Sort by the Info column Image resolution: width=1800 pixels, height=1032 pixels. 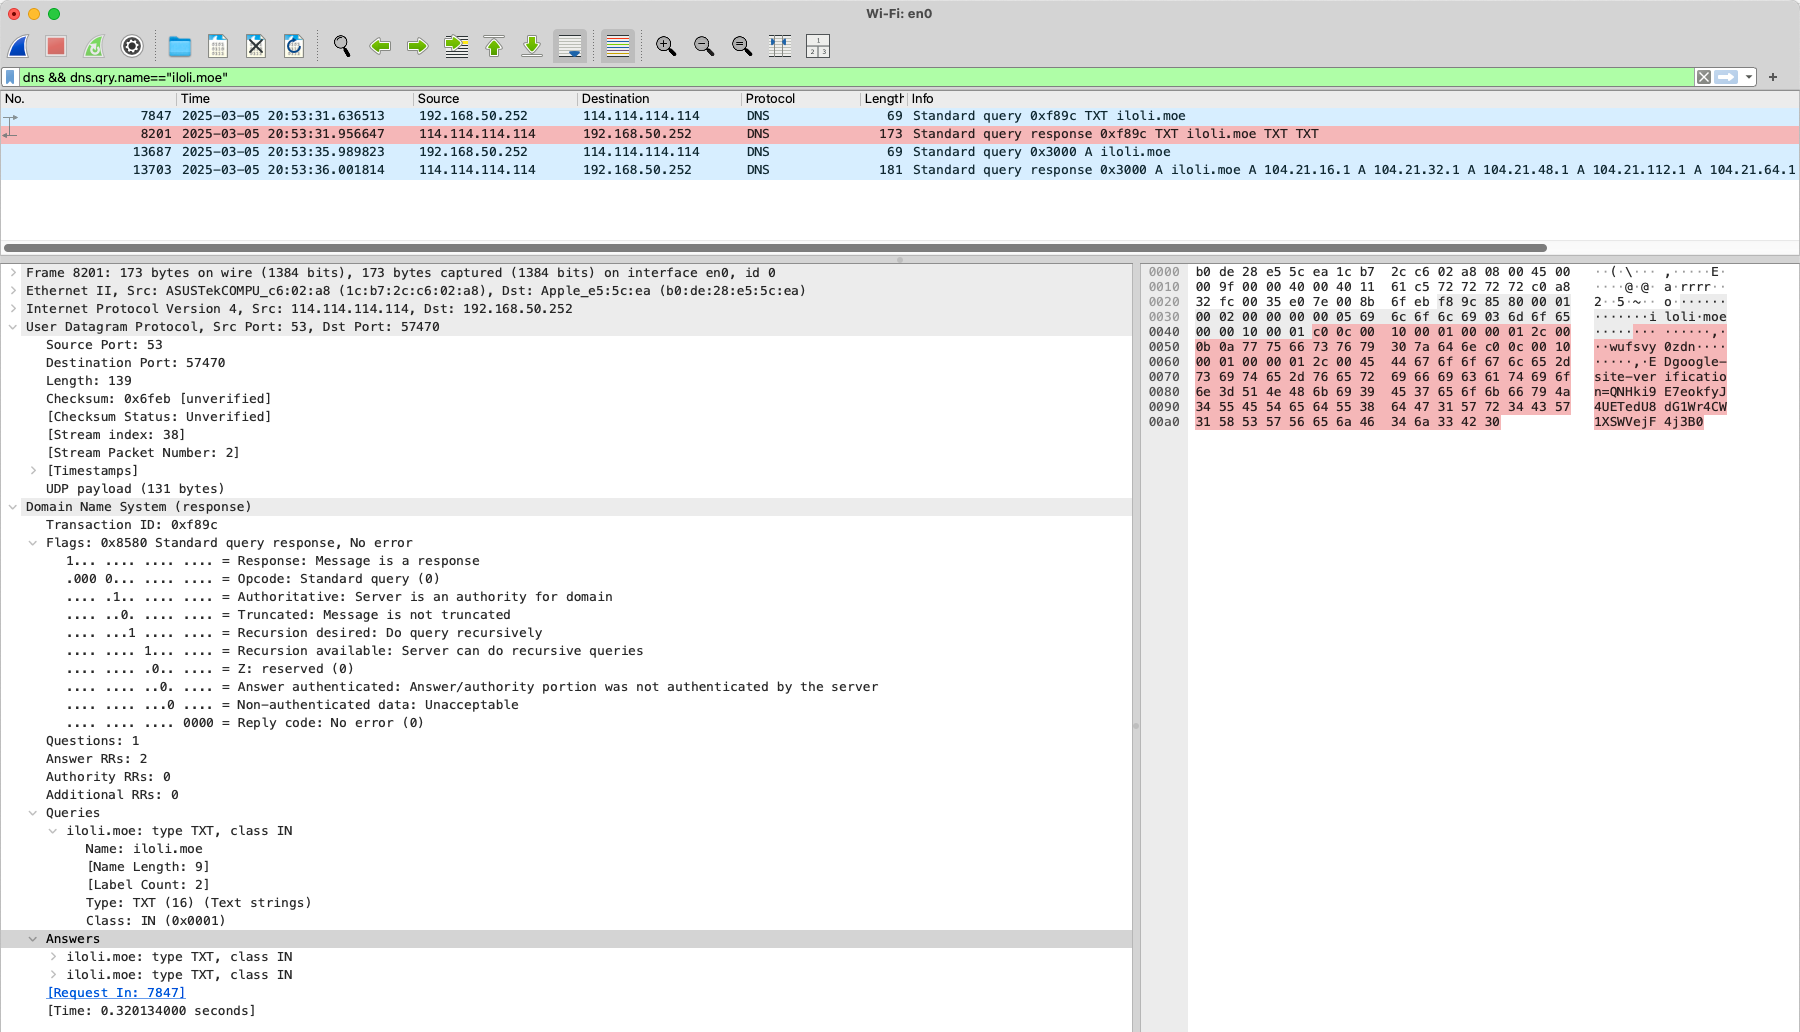tap(1353, 99)
